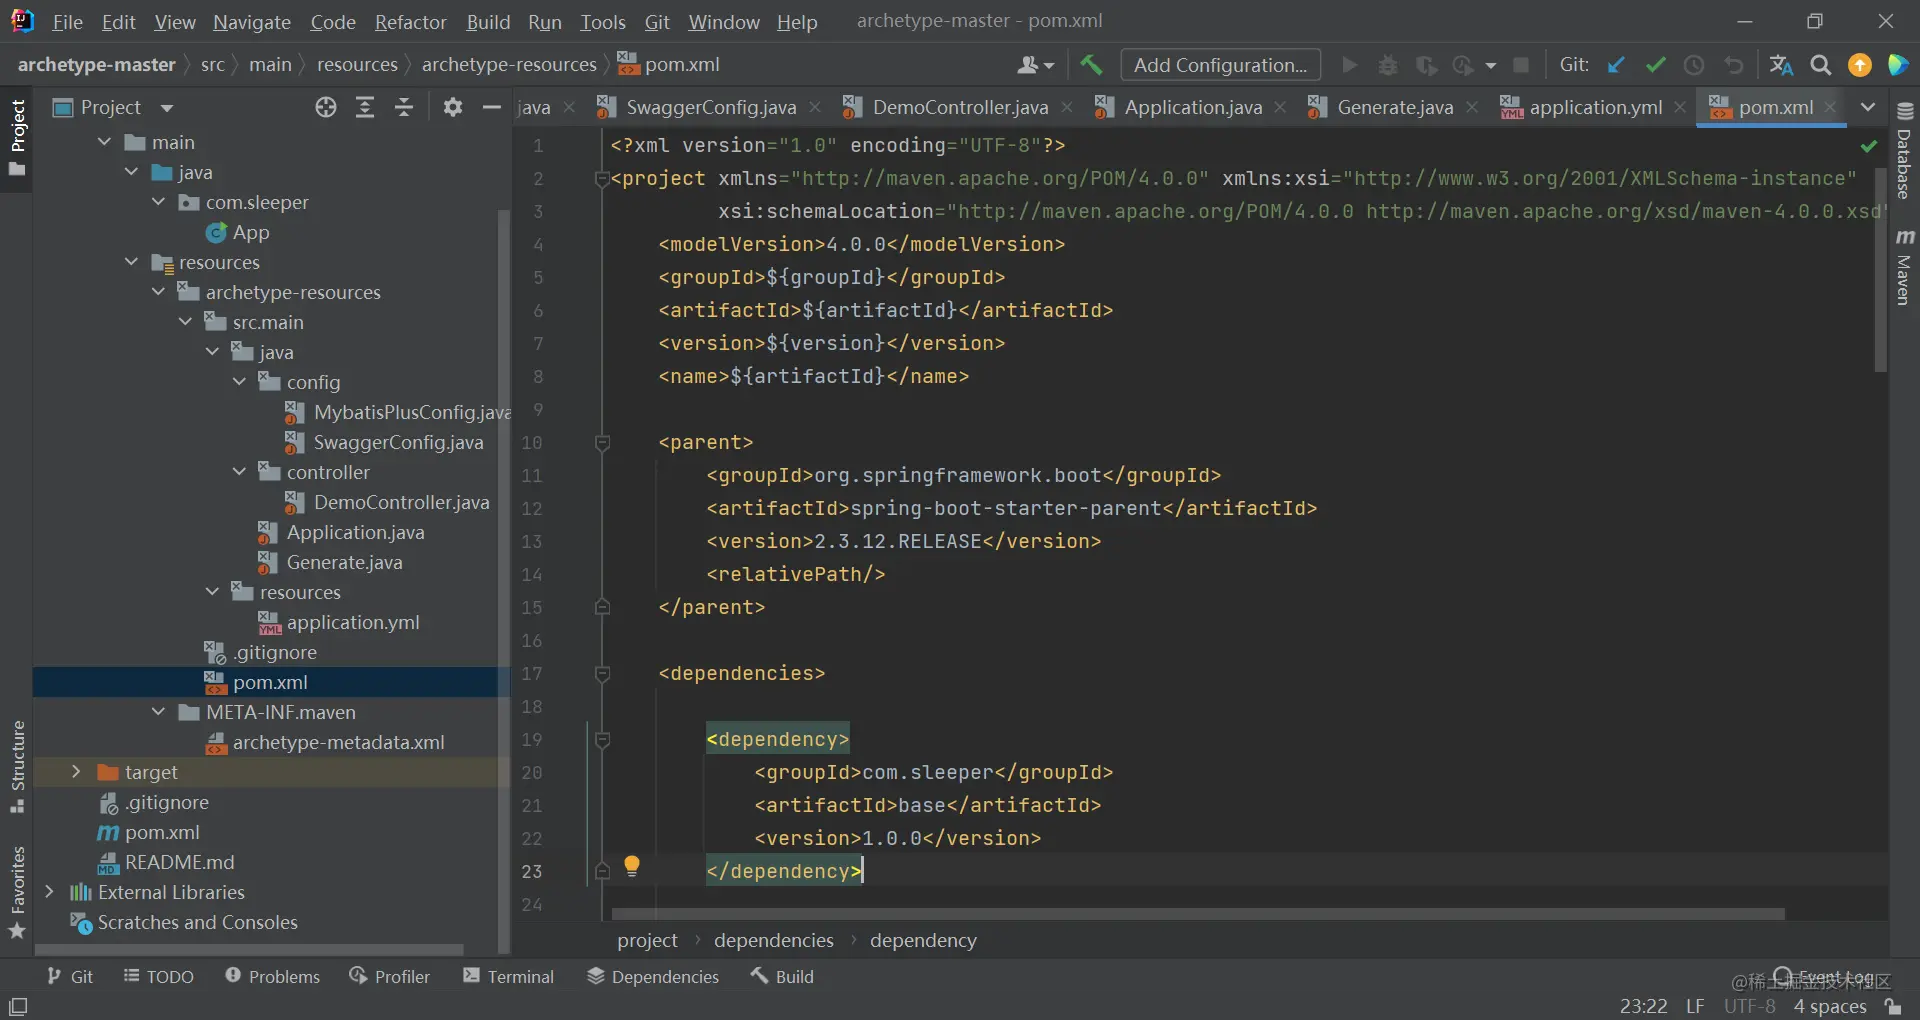Click the Git commit checkmark icon

(1655, 65)
